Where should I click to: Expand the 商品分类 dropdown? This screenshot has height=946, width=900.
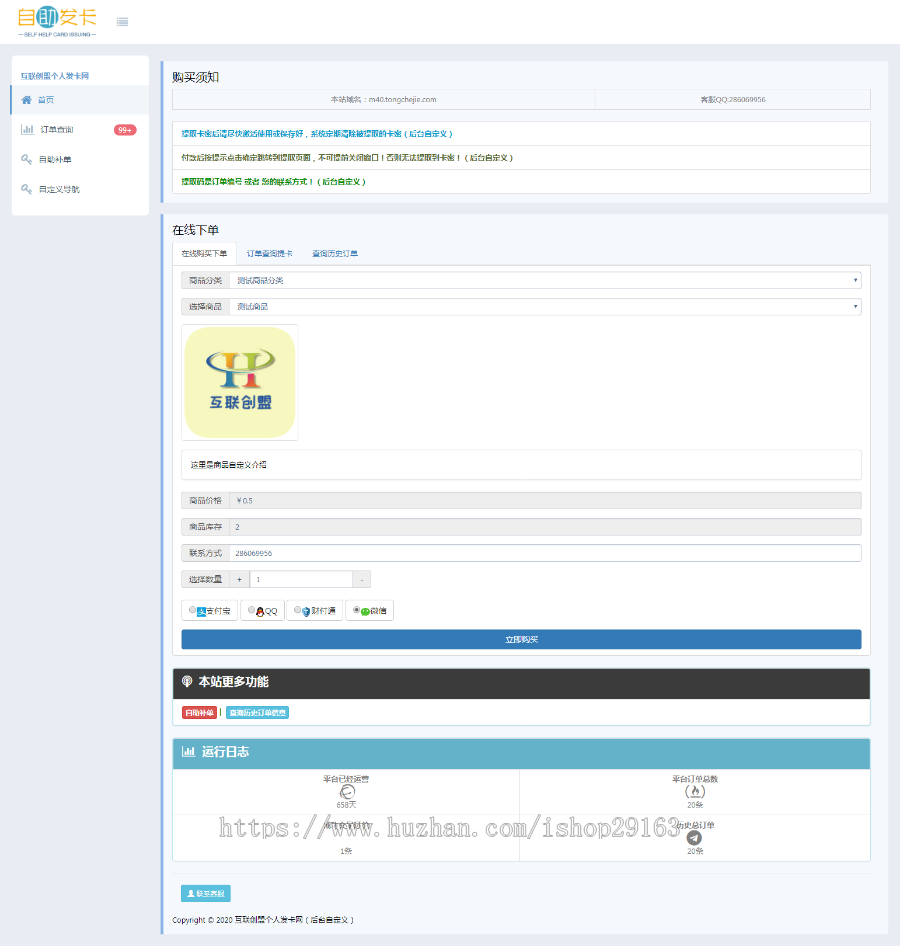(x=545, y=280)
